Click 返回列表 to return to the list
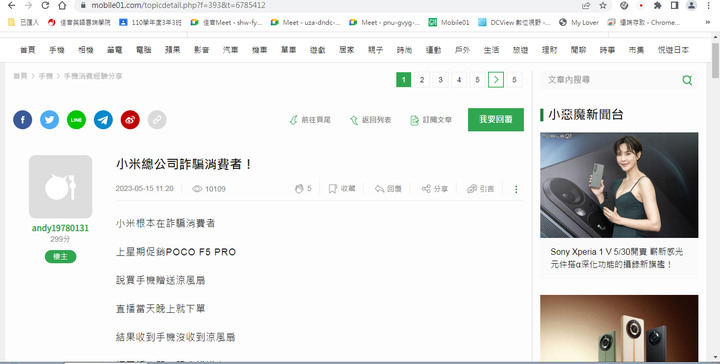 point(370,120)
